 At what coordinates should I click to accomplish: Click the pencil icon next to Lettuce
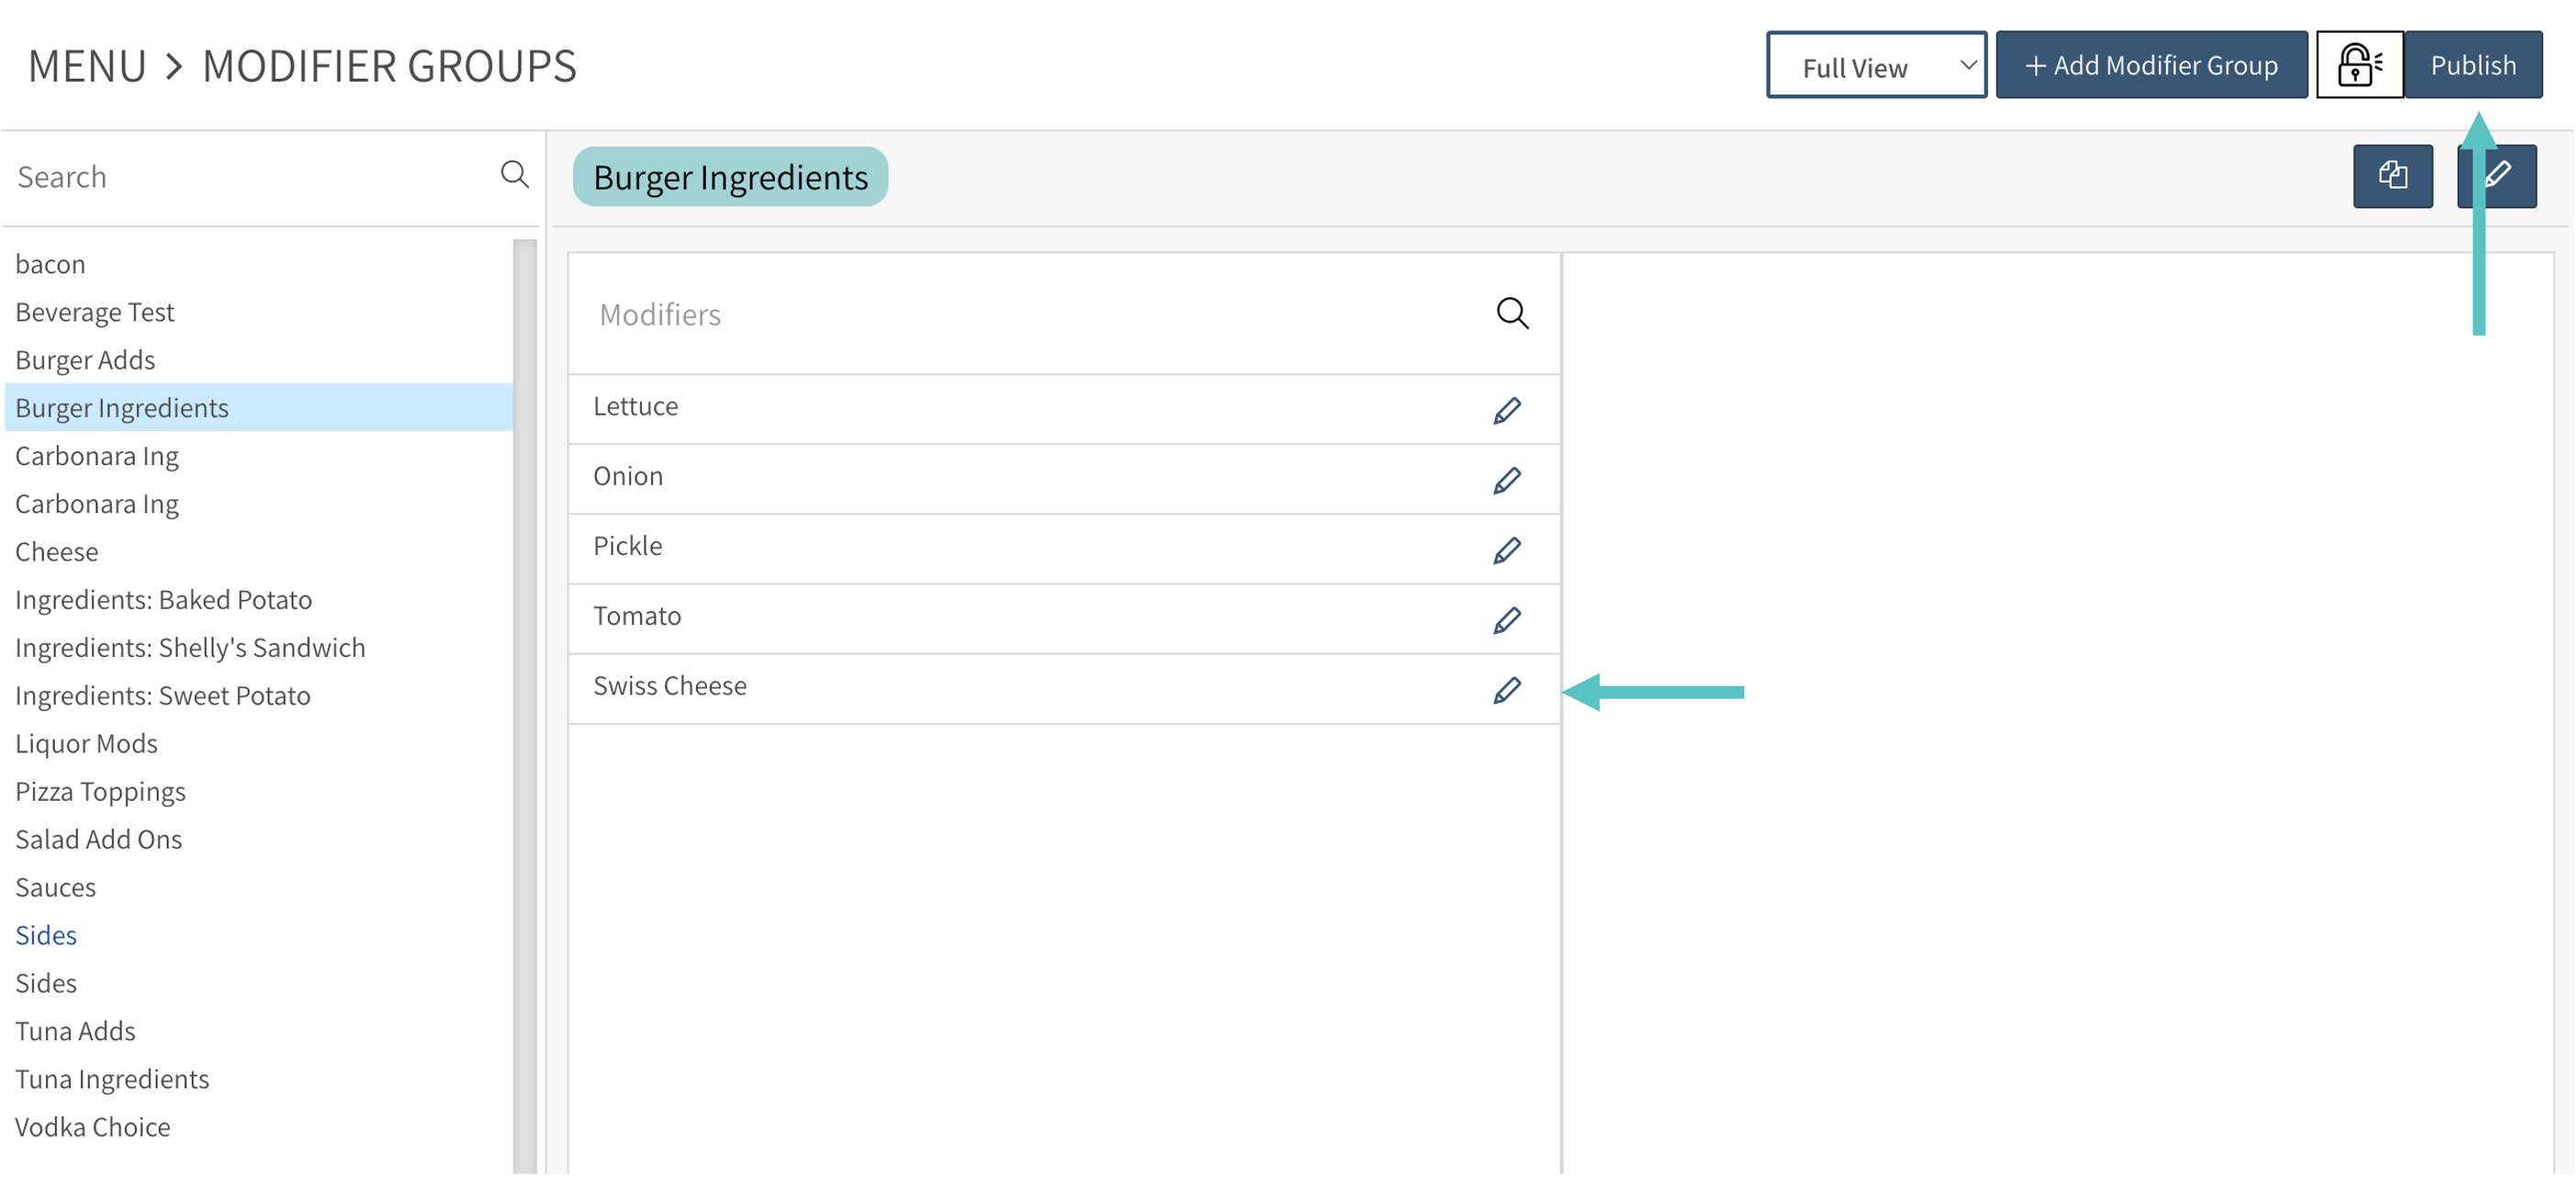1506,410
